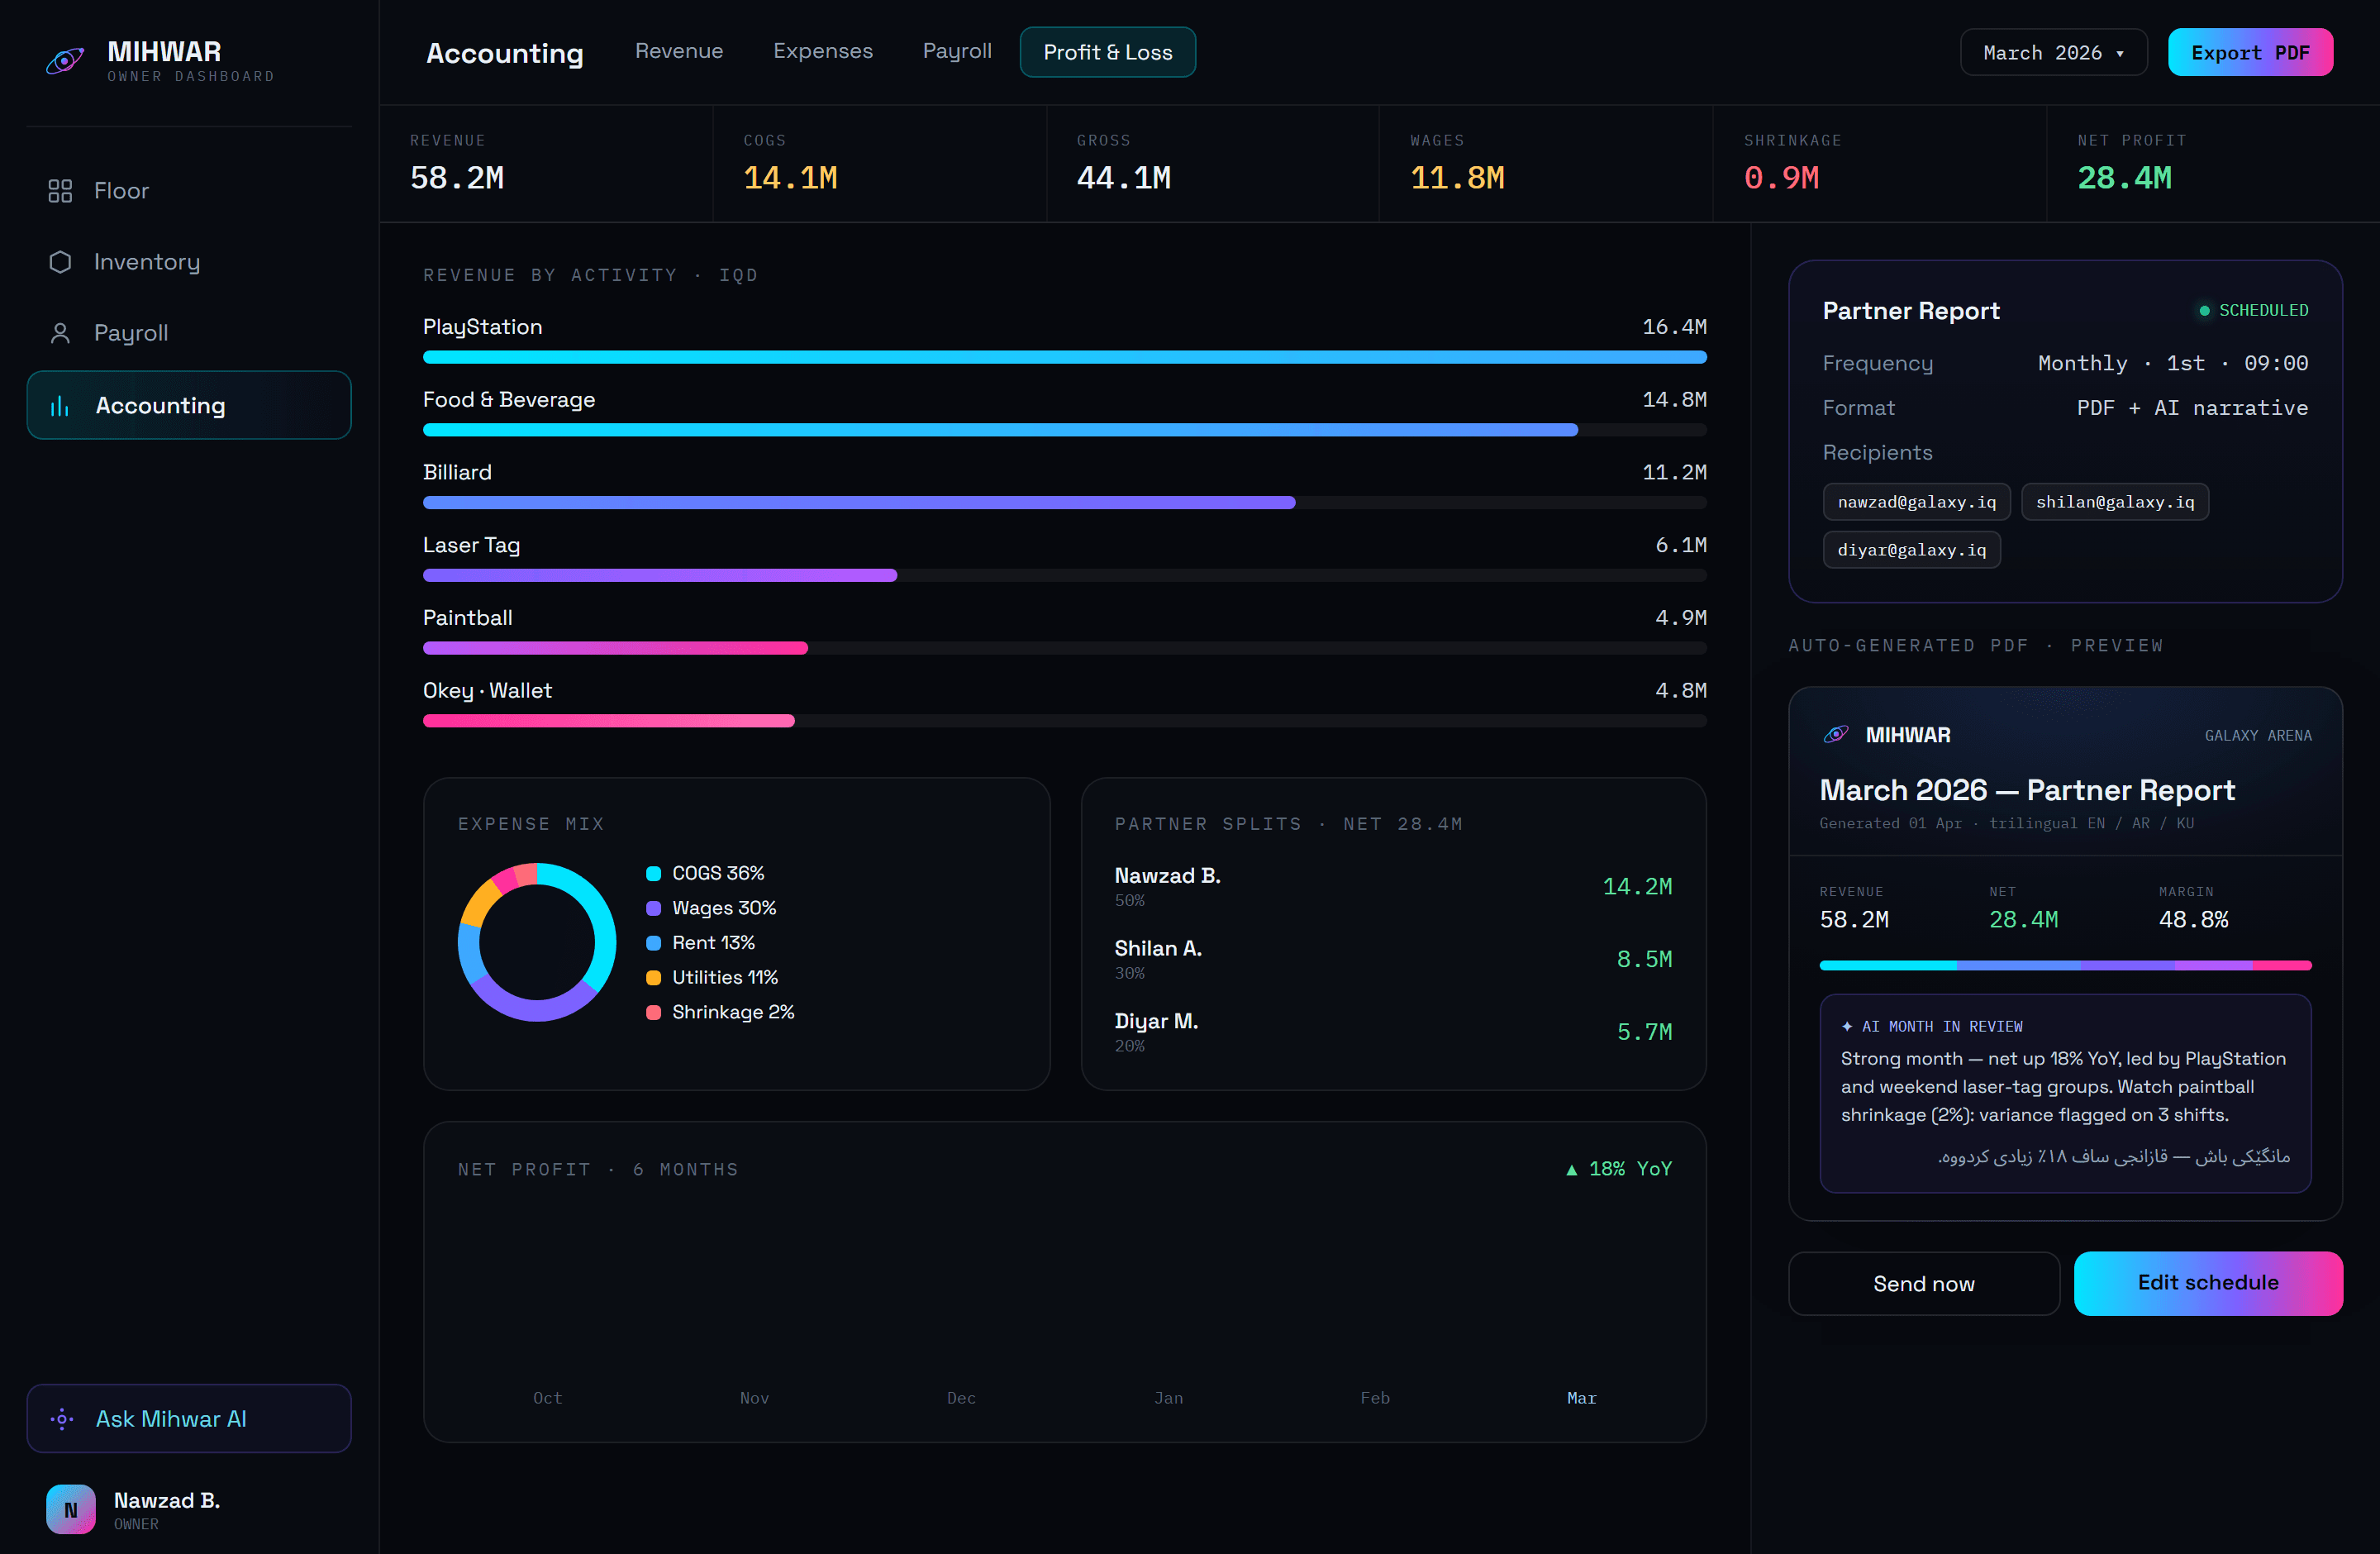Viewport: 2380px width, 1554px height.
Task: Go to Floor in the sidebar
Action: click(x=121, y=191)
